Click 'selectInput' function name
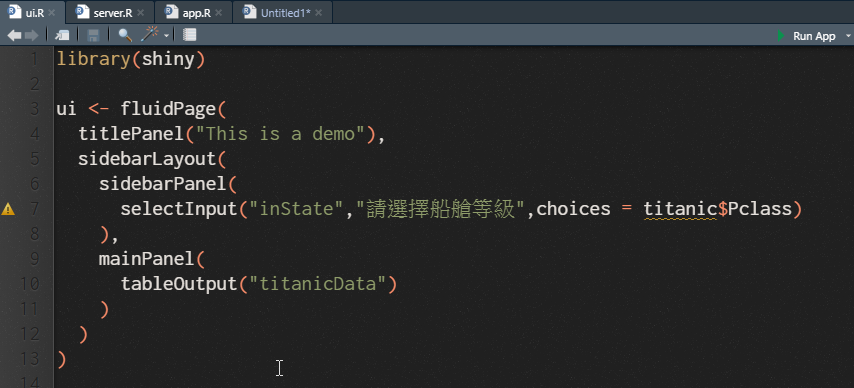 tap(179, 209)
